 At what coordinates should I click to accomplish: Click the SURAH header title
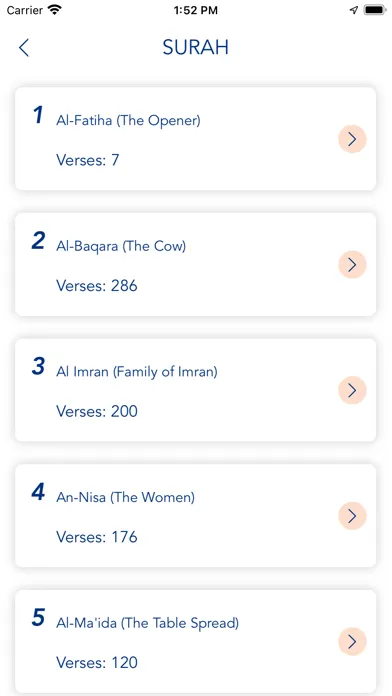click(x=196, y=47)
